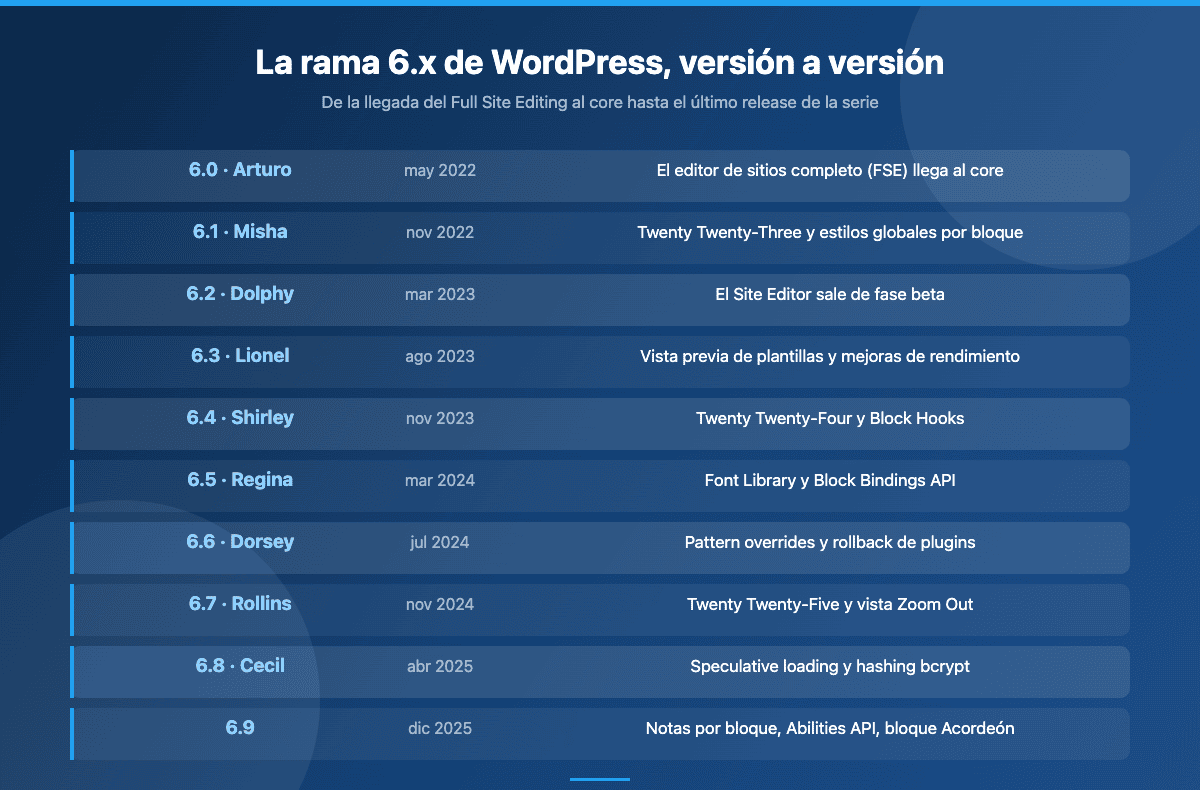The height and width of the screenshot is (790, 1200).
Task: Select the '6.6 · Dorsey' version label
Action: click(x=240, y=542)
